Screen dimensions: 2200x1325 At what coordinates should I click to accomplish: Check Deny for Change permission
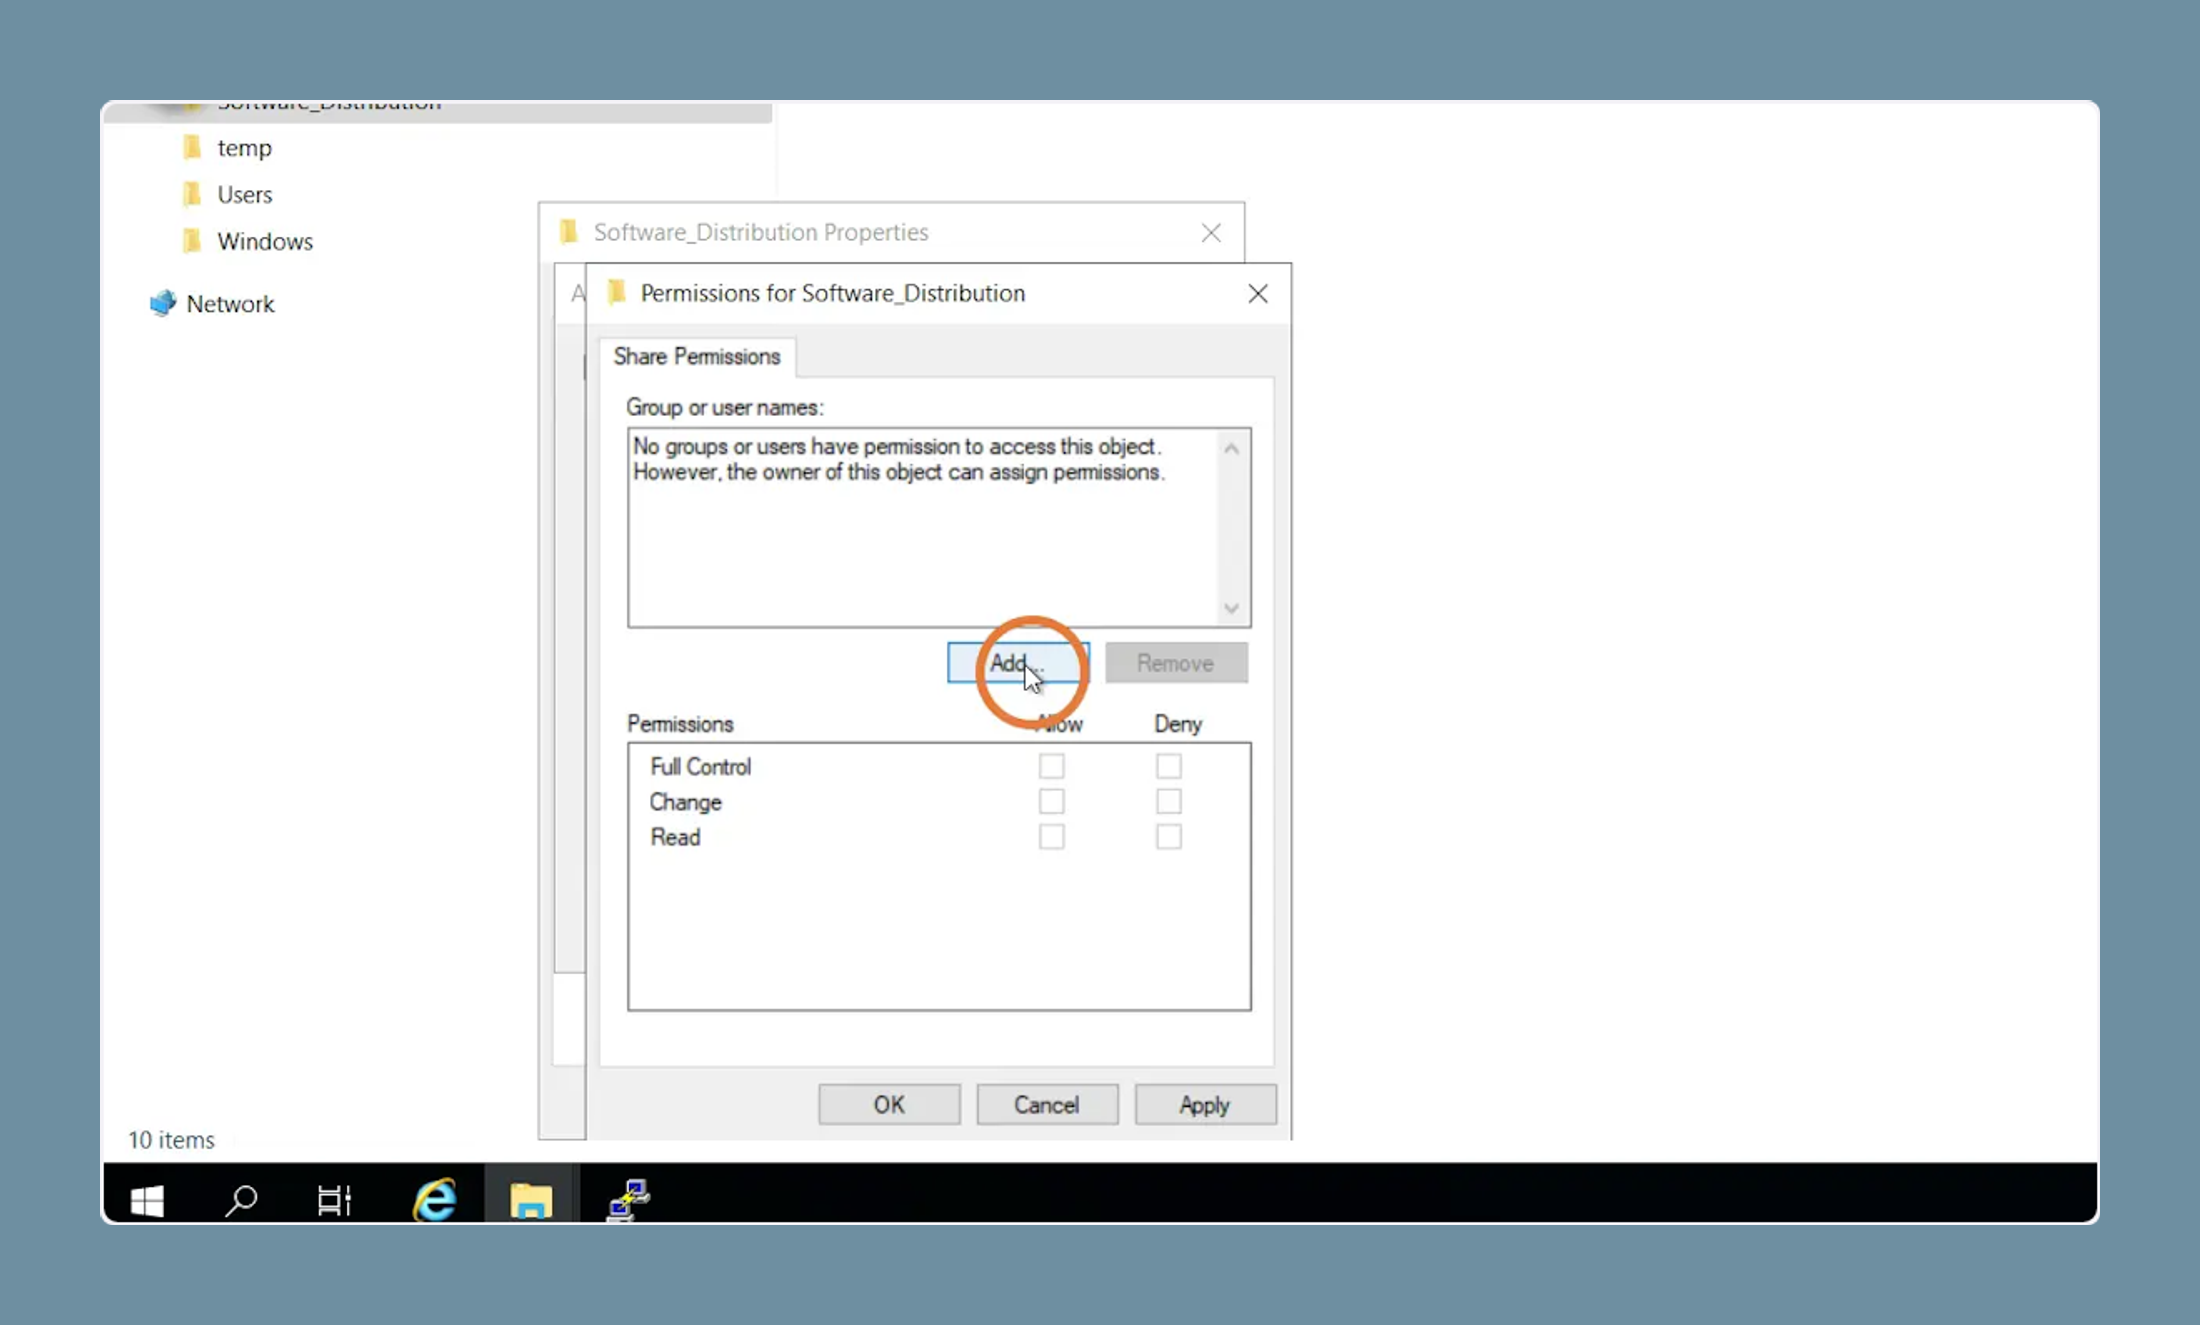pyautogui.click(x=1168, y=801)
